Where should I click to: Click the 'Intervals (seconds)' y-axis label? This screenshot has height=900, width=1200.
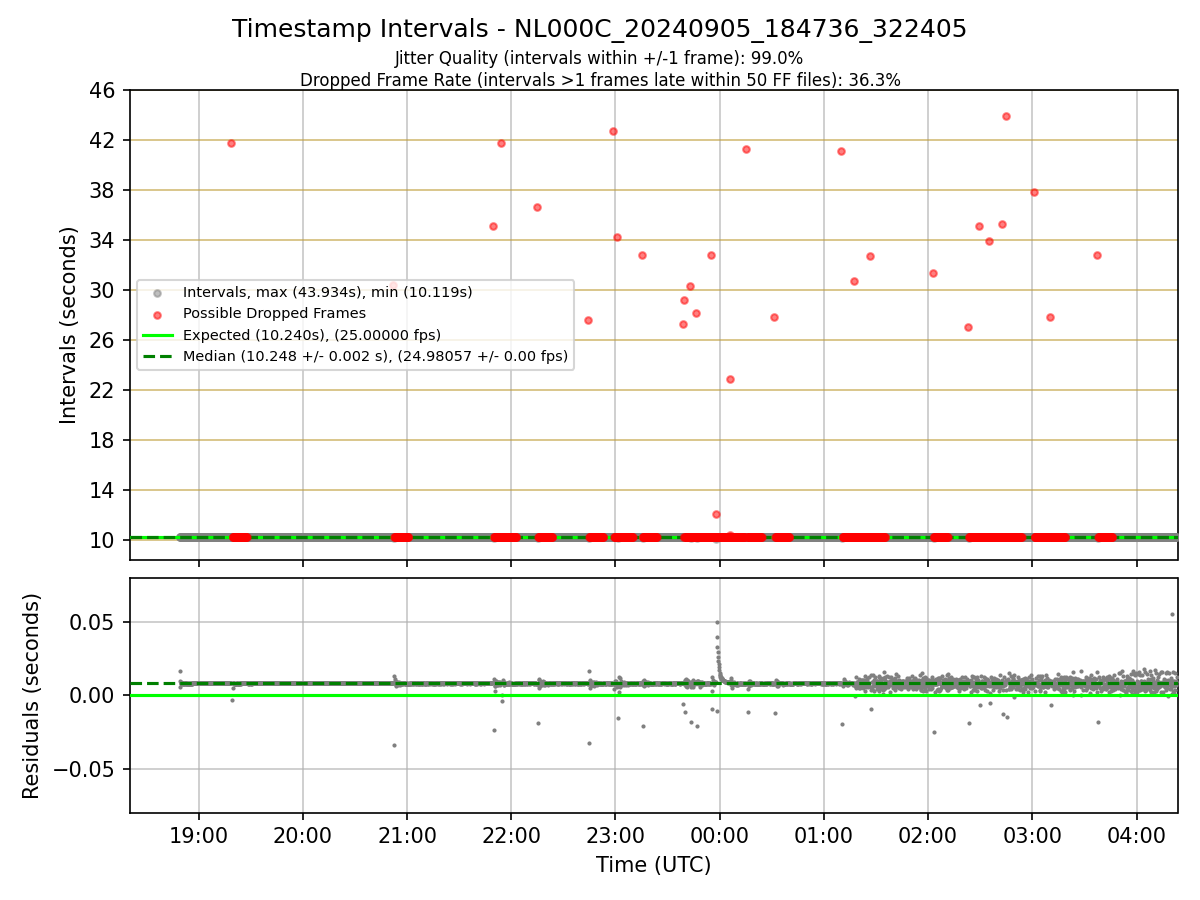[x=68, y=325]
